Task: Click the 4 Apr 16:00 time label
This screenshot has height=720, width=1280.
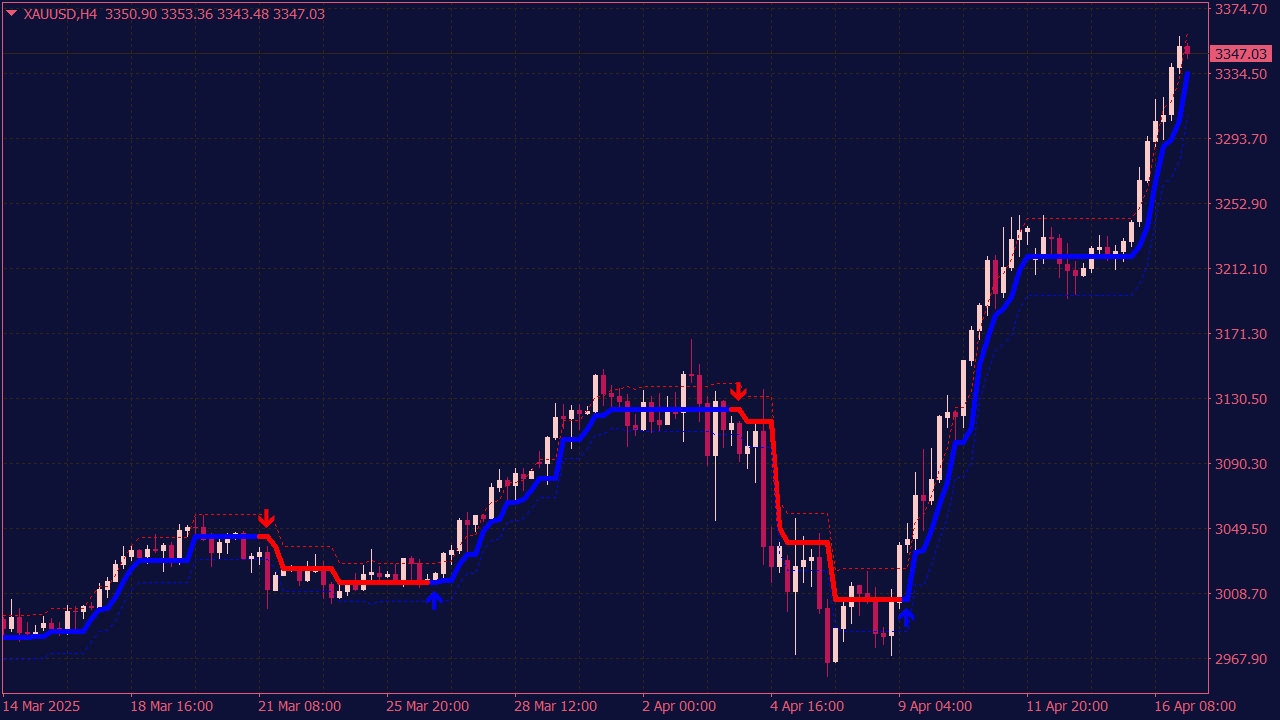Action: click(808, 706)
